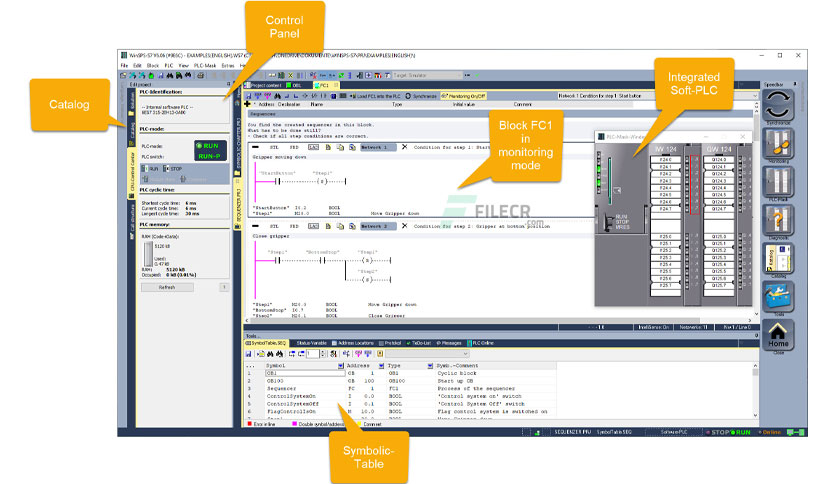
Task: Open the PLC-Mask menu
Action: [205, 66]
